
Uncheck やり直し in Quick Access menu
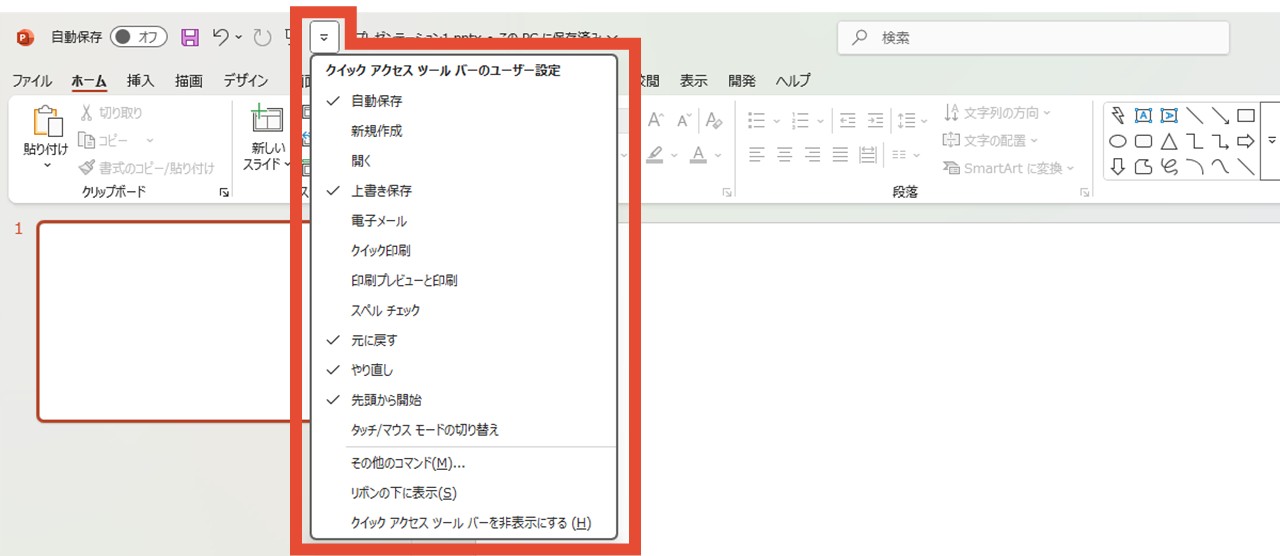tap(464, 370)
